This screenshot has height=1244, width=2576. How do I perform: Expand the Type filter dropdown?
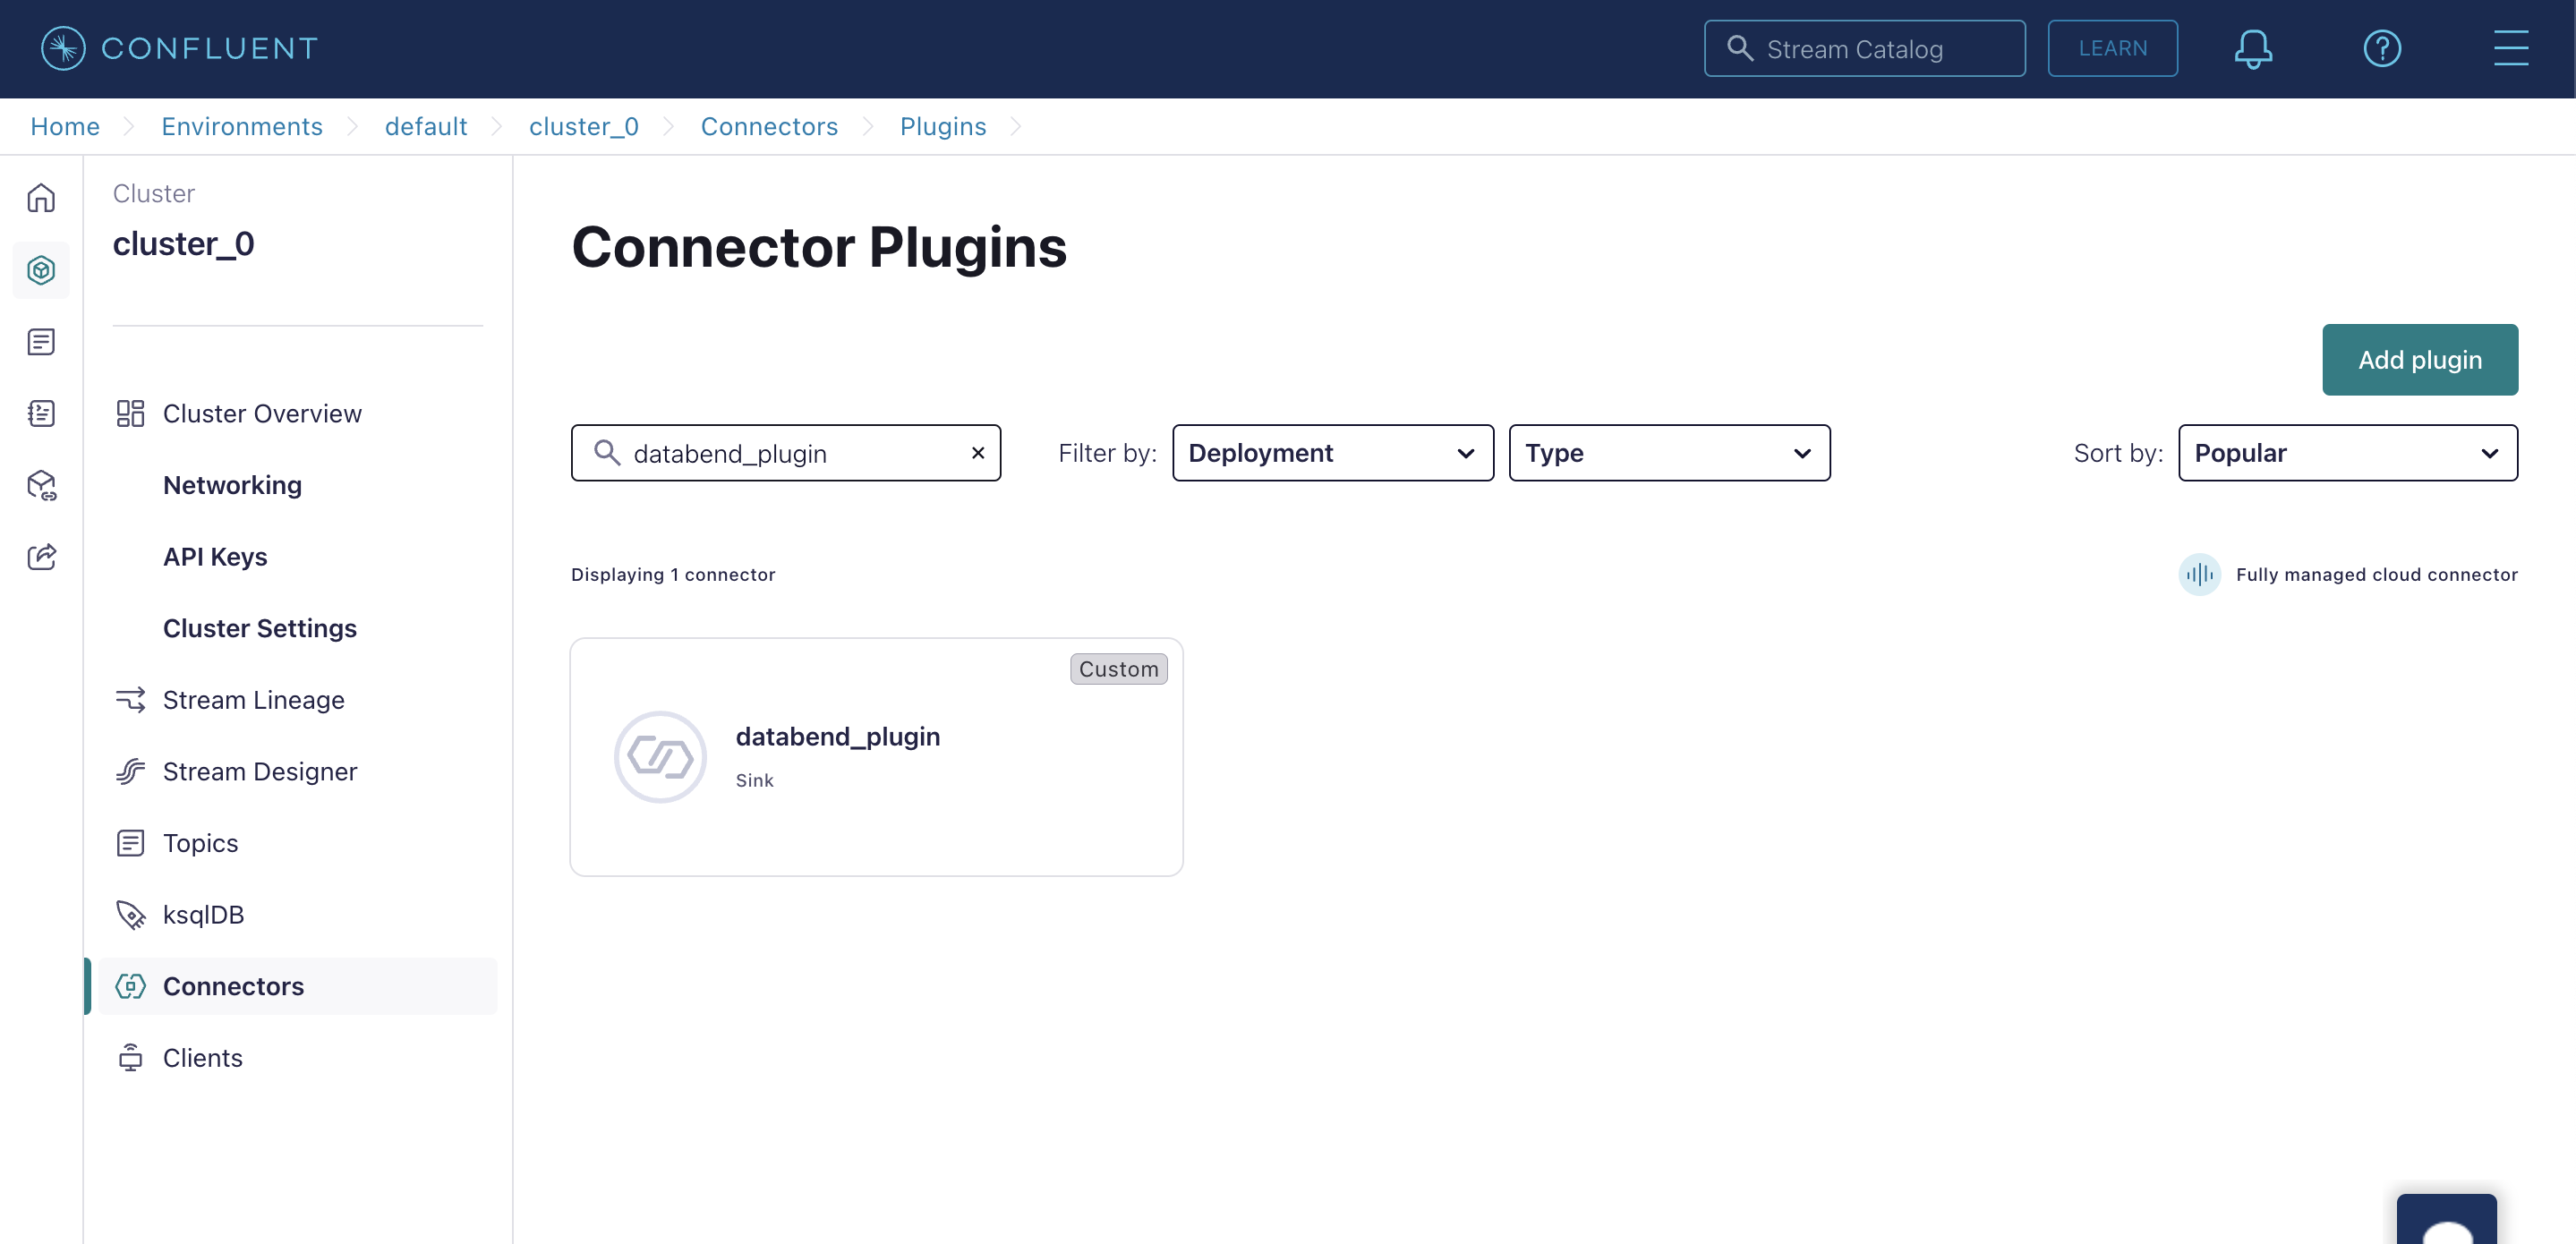click(x=1669, y=453)
